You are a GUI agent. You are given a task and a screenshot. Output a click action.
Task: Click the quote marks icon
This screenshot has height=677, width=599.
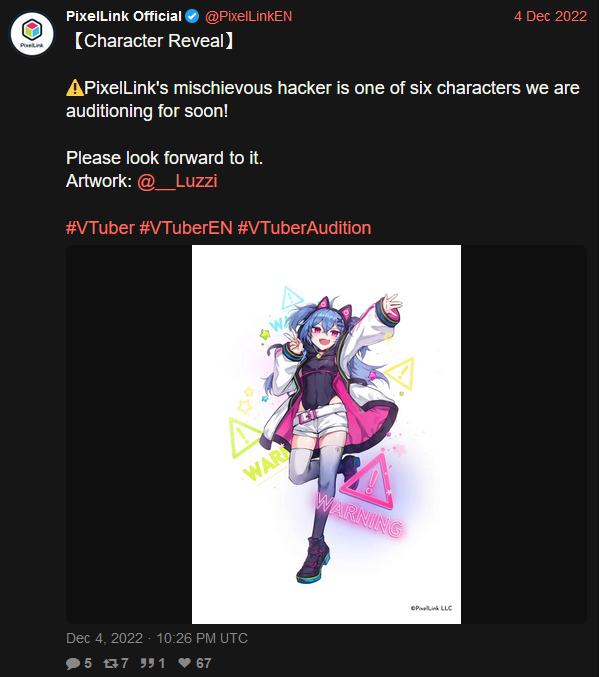pyautogui.click(x=147, y=663)
